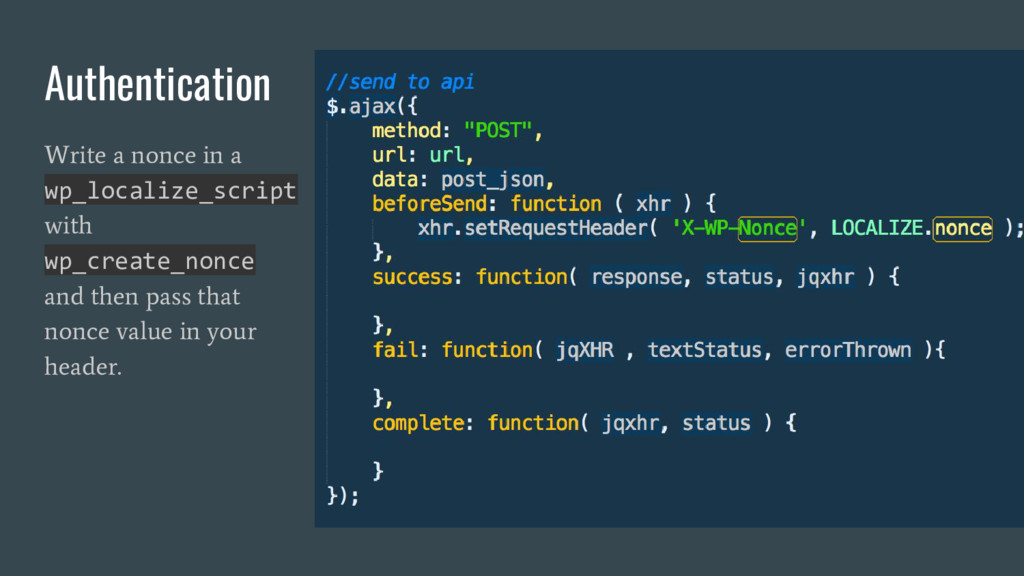1024x576 pixels.
Task: Click the textStatus parameter
Action: [x=704, y=349]
